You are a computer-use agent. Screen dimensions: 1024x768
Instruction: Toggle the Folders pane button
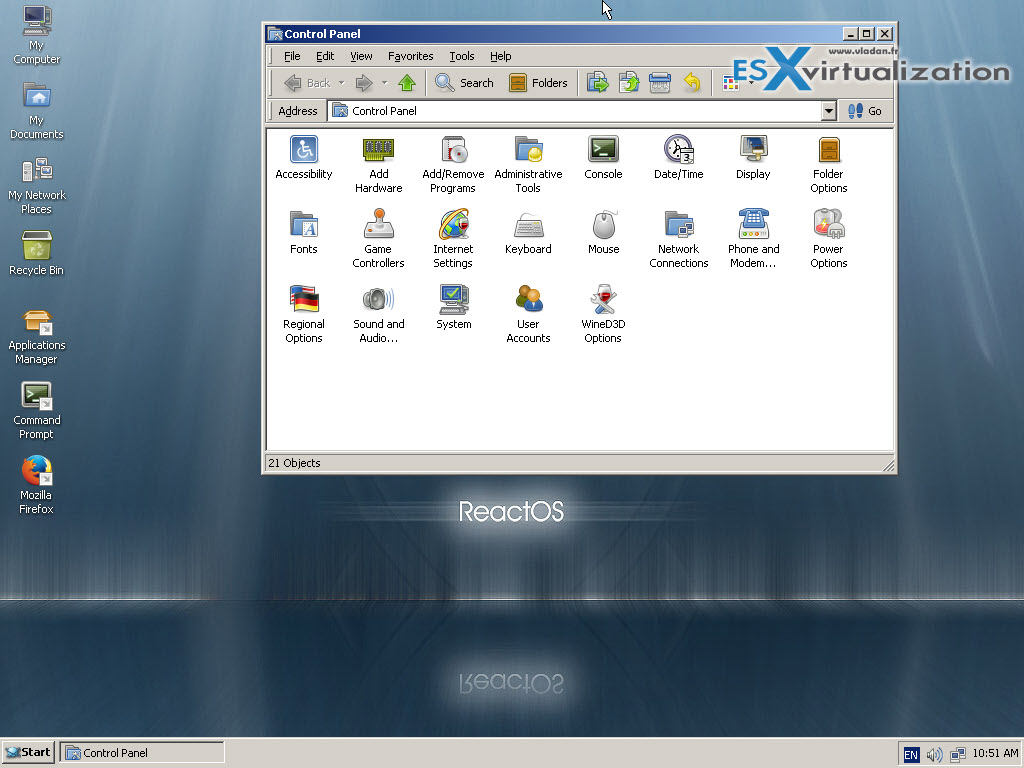click(x=538, y=83)
